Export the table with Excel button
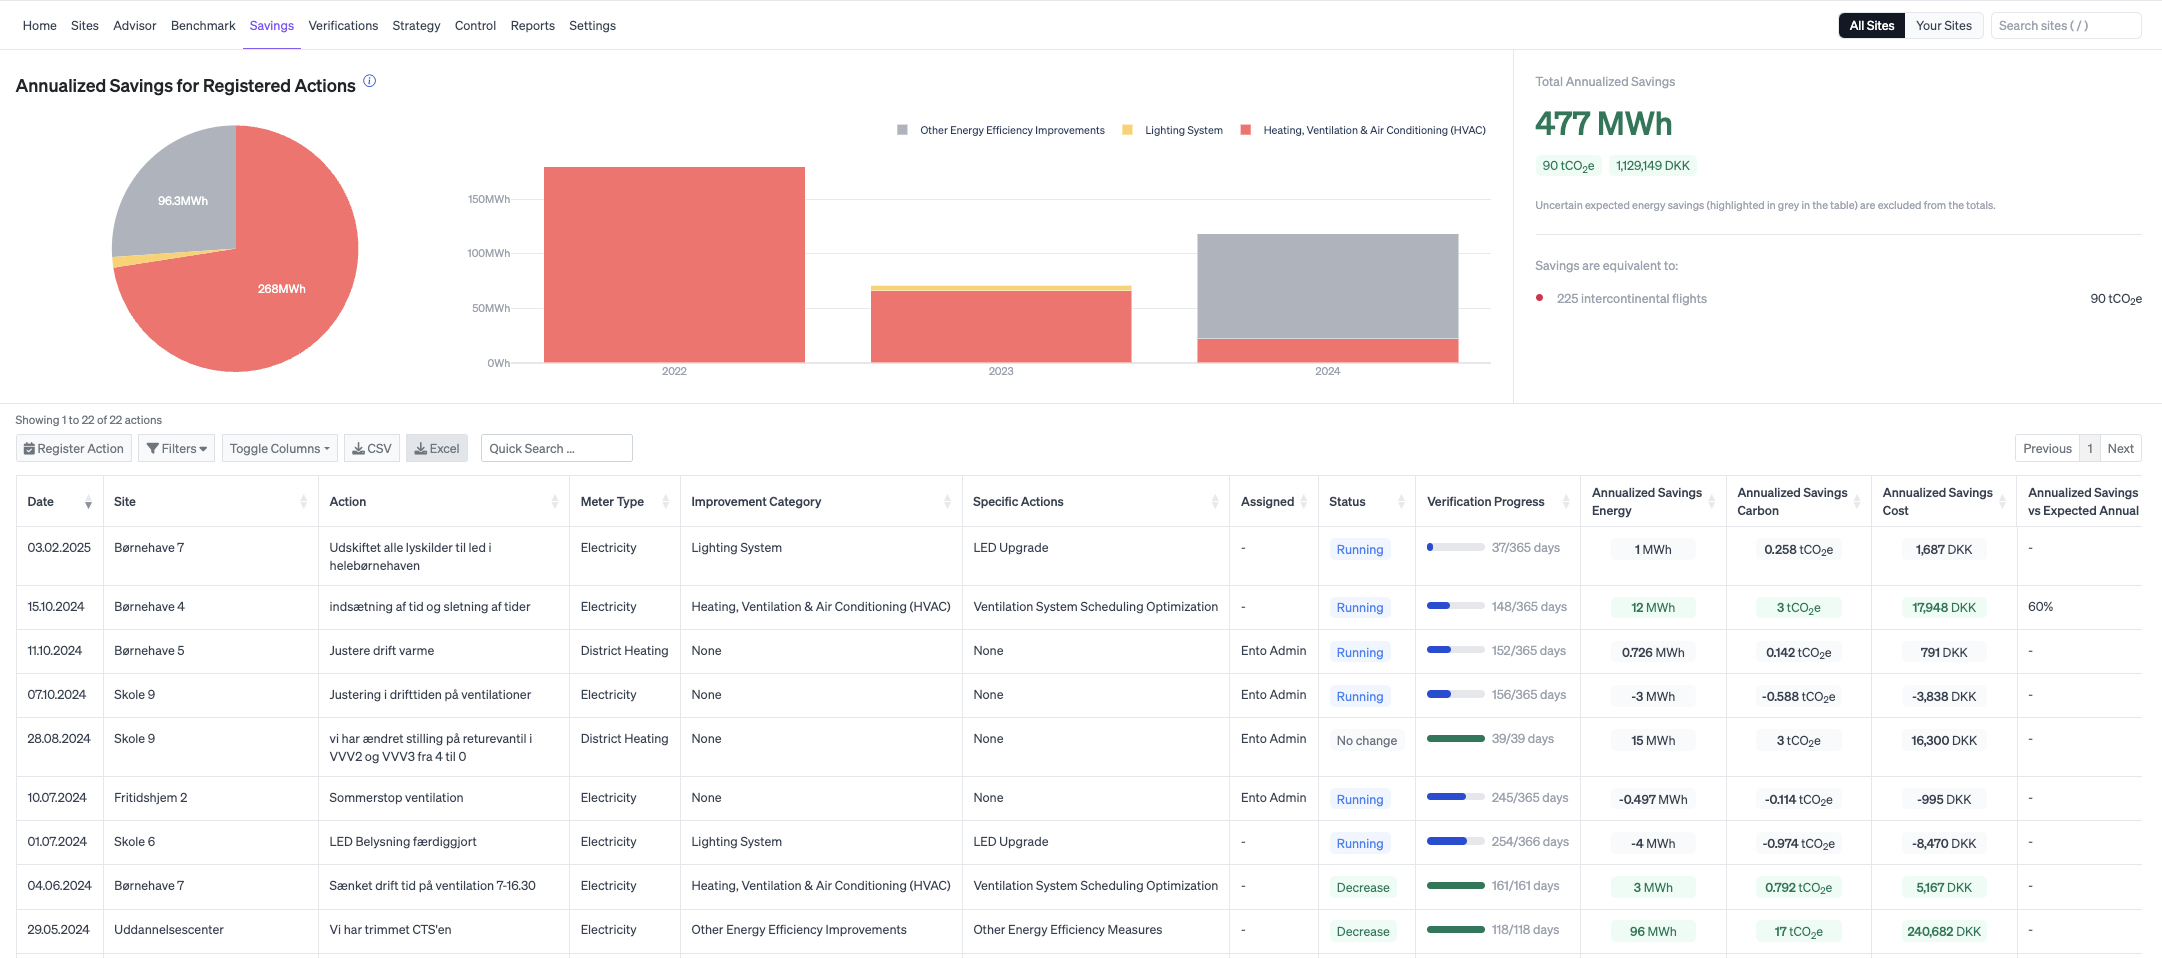This screenshot has width=2162, height=958. (x=437, y=449)
